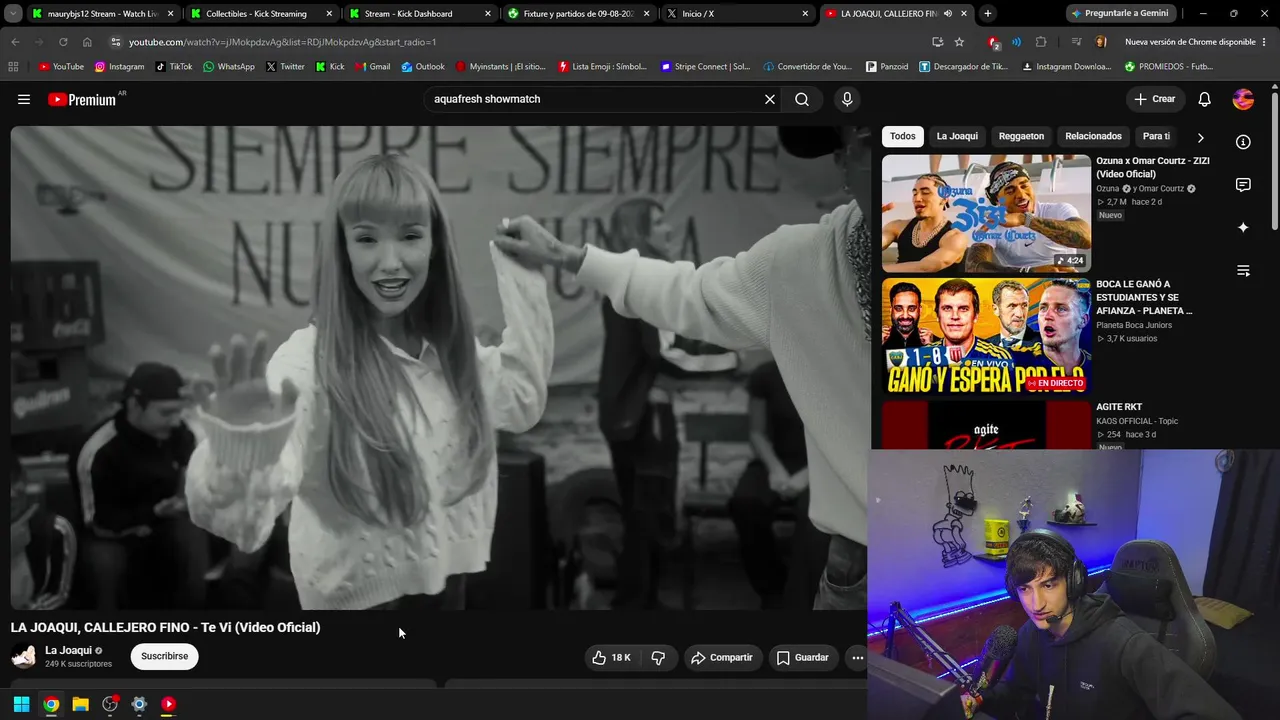
Task: Open the comments panel icon
Action: (x=1243, y=185)
